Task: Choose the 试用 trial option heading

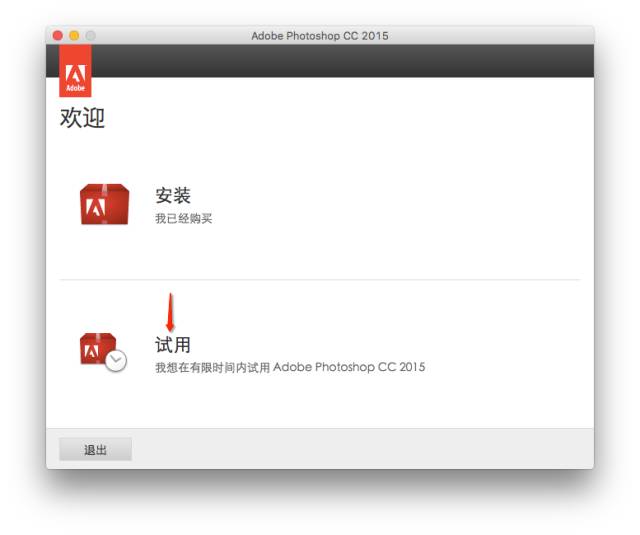Action: pos(173,345)
